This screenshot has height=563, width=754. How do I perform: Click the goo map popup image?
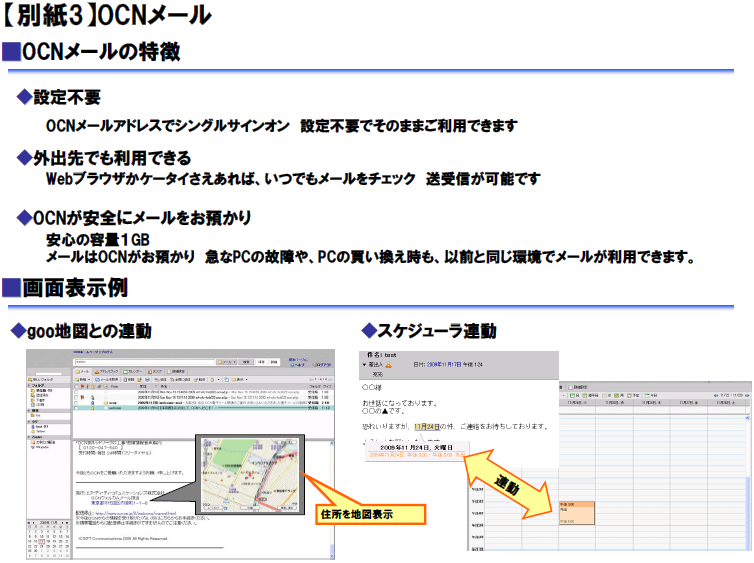[250, 475]
